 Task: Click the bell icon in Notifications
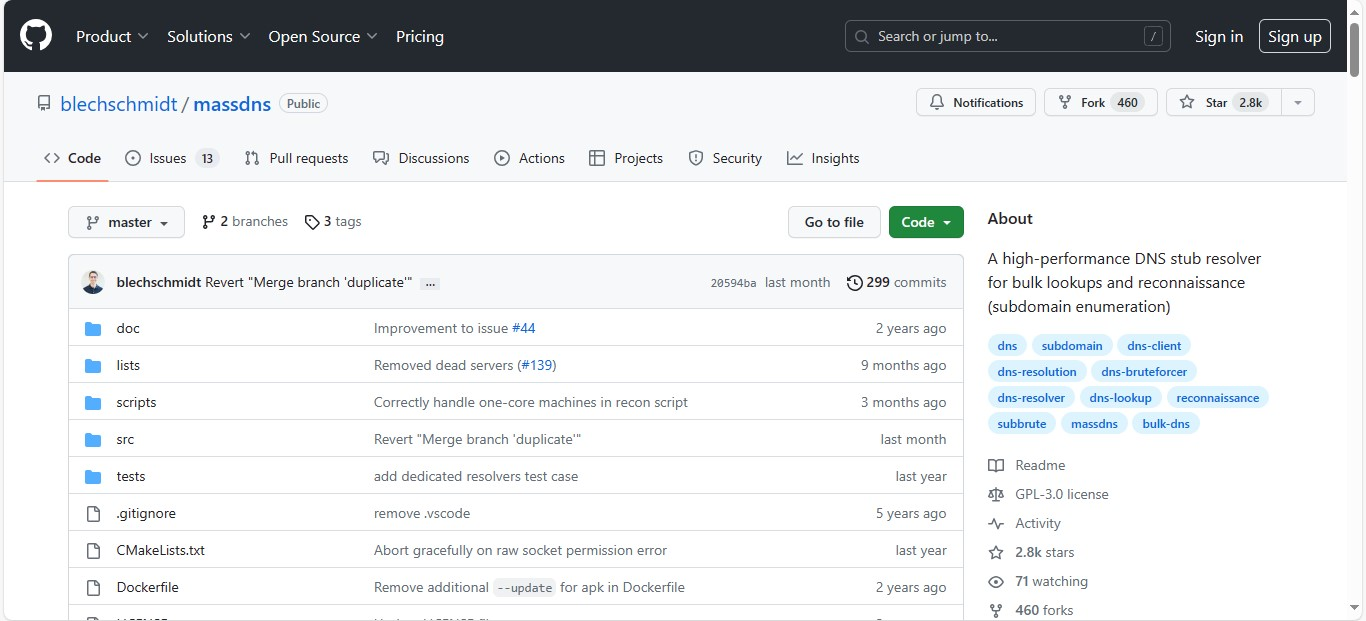937,102
